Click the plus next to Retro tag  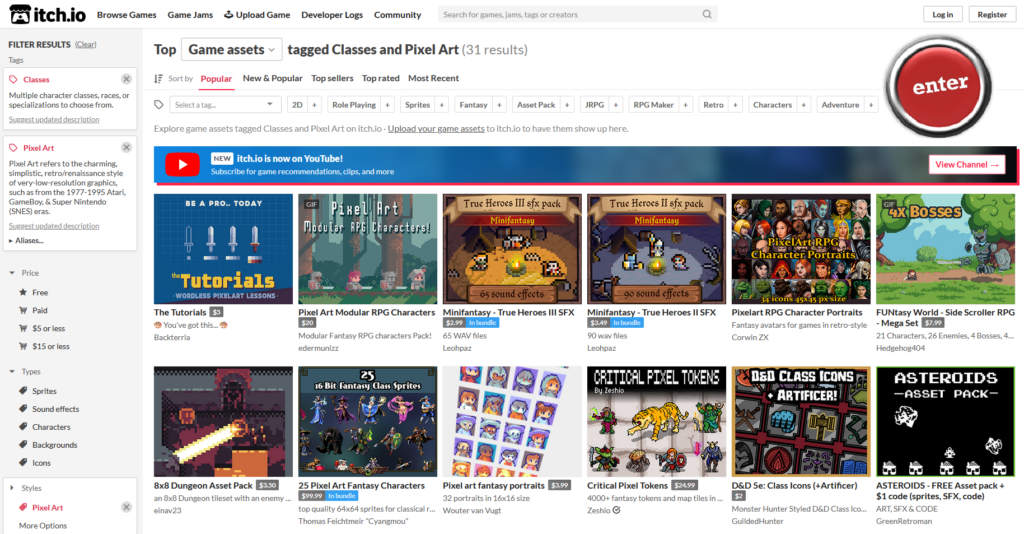(x=735, y=104)
